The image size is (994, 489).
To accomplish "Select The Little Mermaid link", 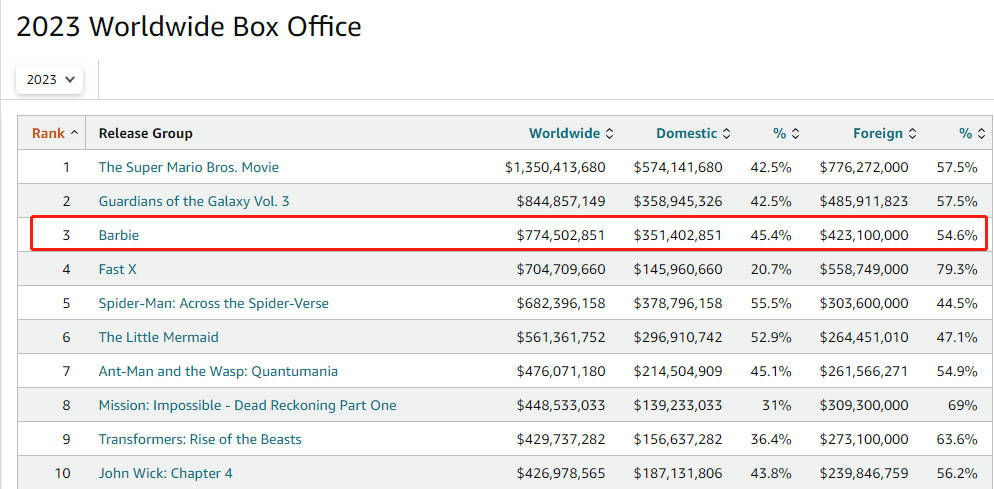I will pyautogui.click(x=158, y=337).
